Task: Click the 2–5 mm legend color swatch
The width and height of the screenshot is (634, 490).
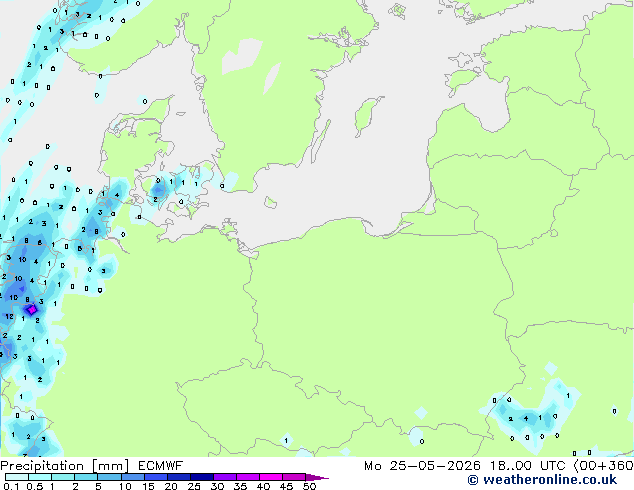Action: point(86,477)
